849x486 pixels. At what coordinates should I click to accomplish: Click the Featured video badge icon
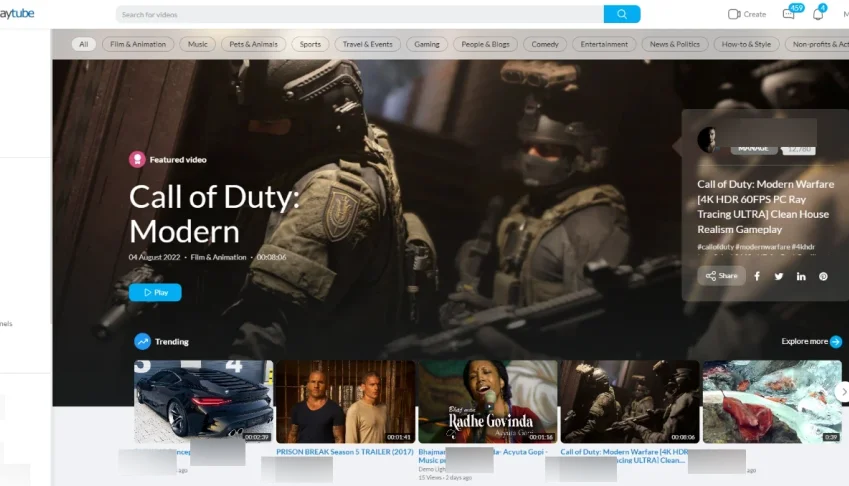click(137, 159)
